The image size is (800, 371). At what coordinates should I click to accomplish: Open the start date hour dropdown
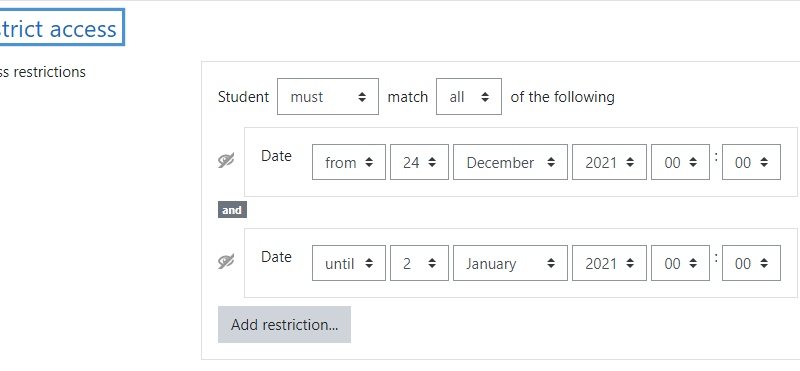coord(680,162)
